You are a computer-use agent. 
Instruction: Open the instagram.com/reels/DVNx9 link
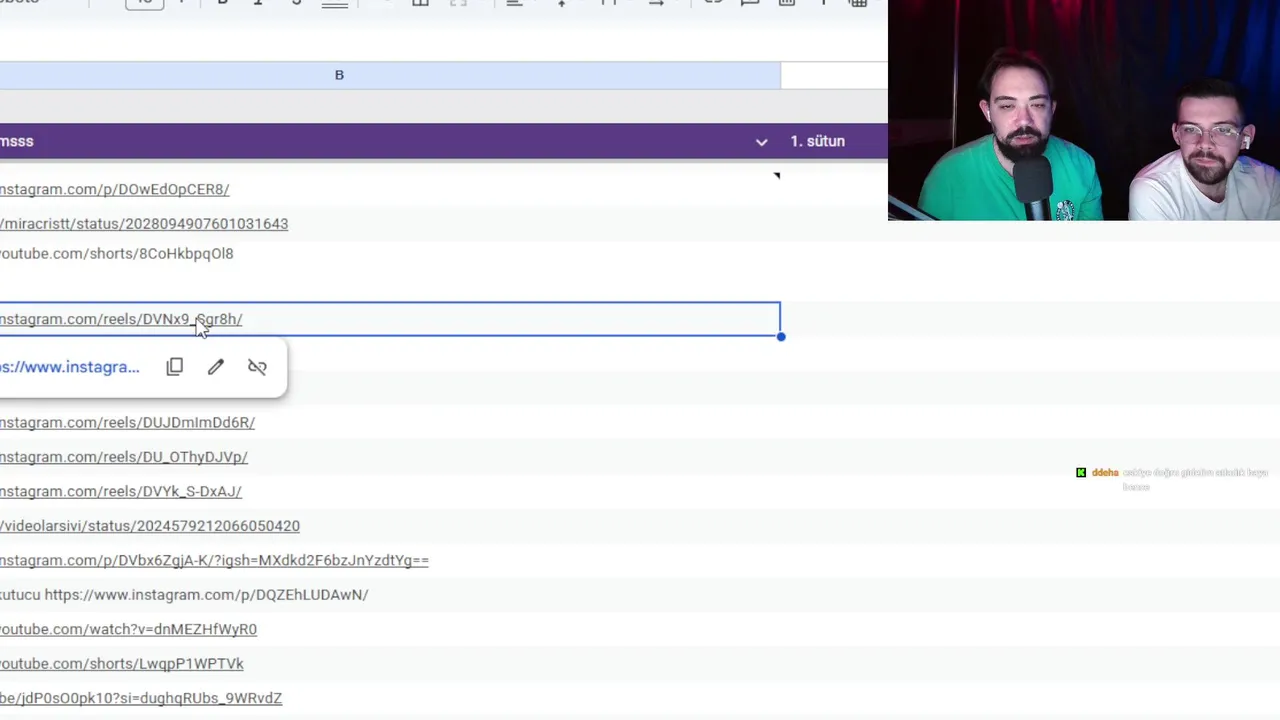click(121, 319)
